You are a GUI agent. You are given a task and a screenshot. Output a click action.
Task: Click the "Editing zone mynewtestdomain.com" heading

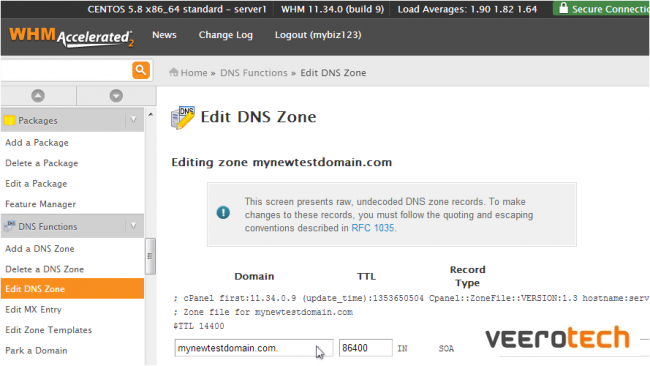click(x=281, y=162)
